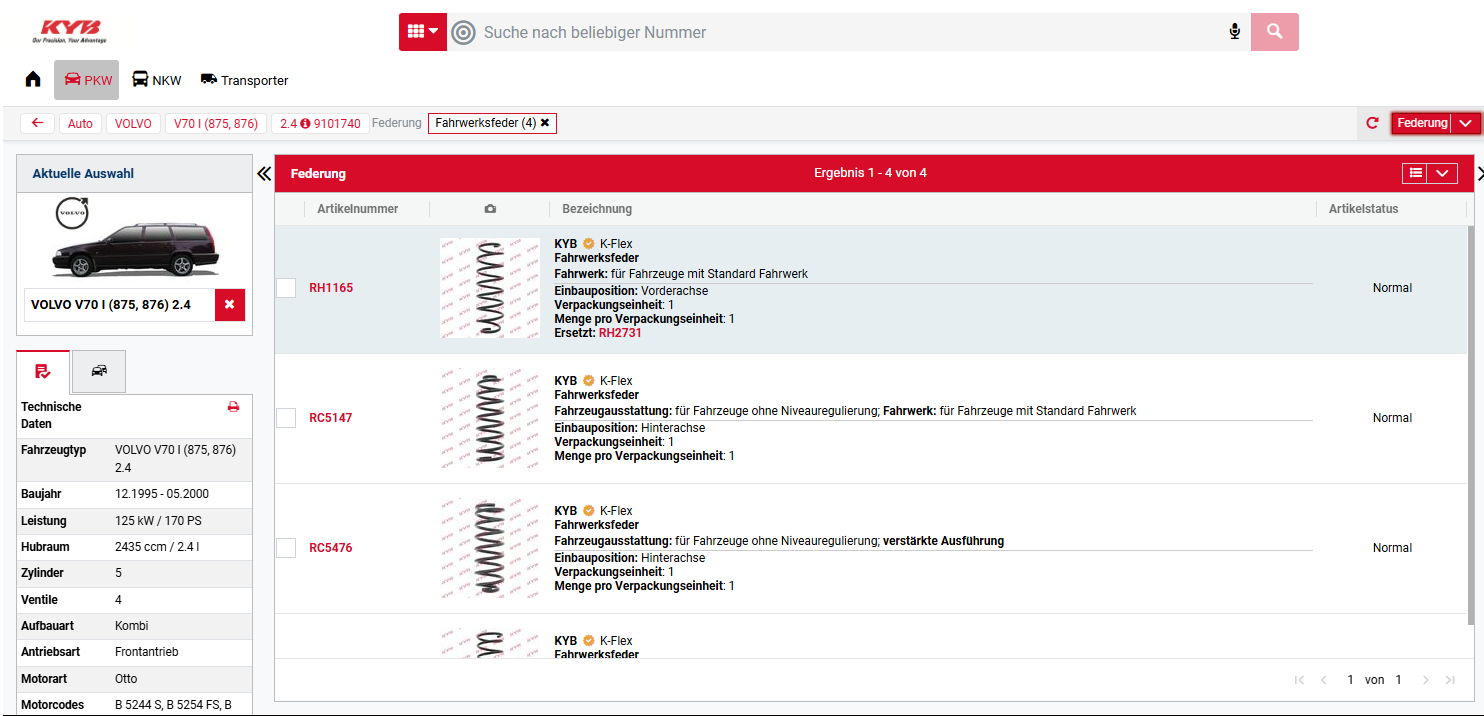Screen dimensions: 1484x716
Task: Expand the Federung dropdown at top right
Action: coord(1465,123)
